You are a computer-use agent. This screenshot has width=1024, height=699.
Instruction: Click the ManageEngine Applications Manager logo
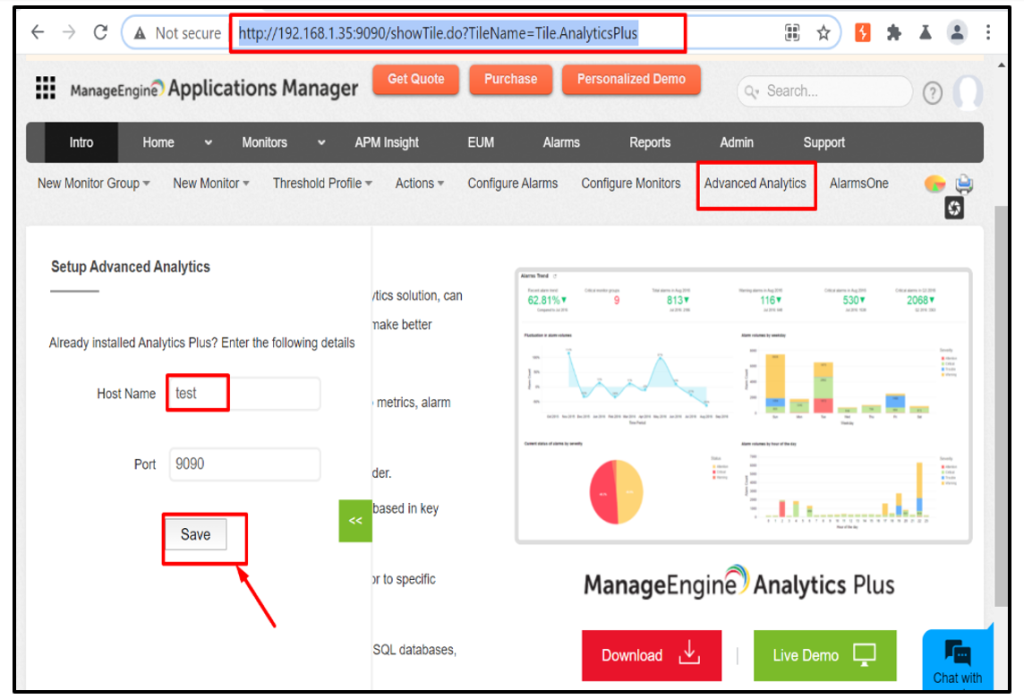click(x=214, y=89)
